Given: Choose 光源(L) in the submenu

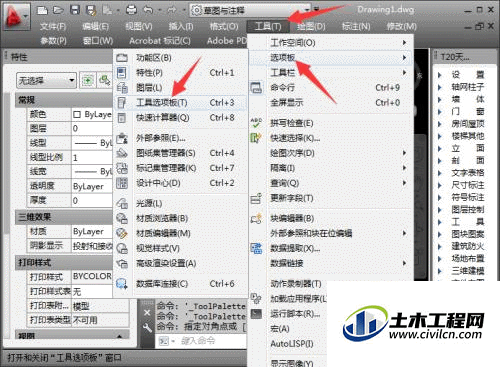Looking at the screenshot, I should (181, 203).
